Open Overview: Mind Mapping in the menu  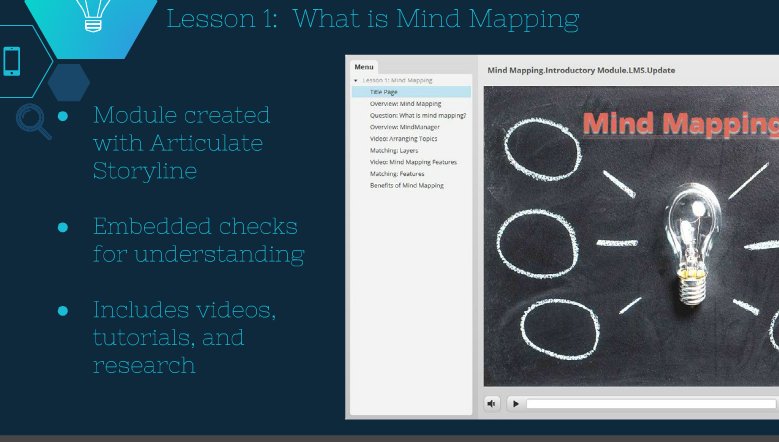(x=405, y=104)
